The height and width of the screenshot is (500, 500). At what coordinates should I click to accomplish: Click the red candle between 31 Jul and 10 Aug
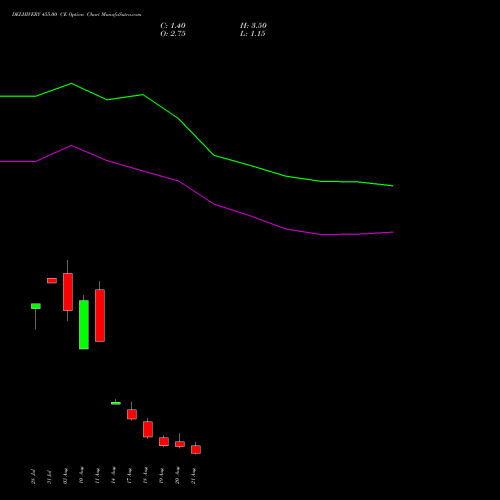tap(68, 292)
